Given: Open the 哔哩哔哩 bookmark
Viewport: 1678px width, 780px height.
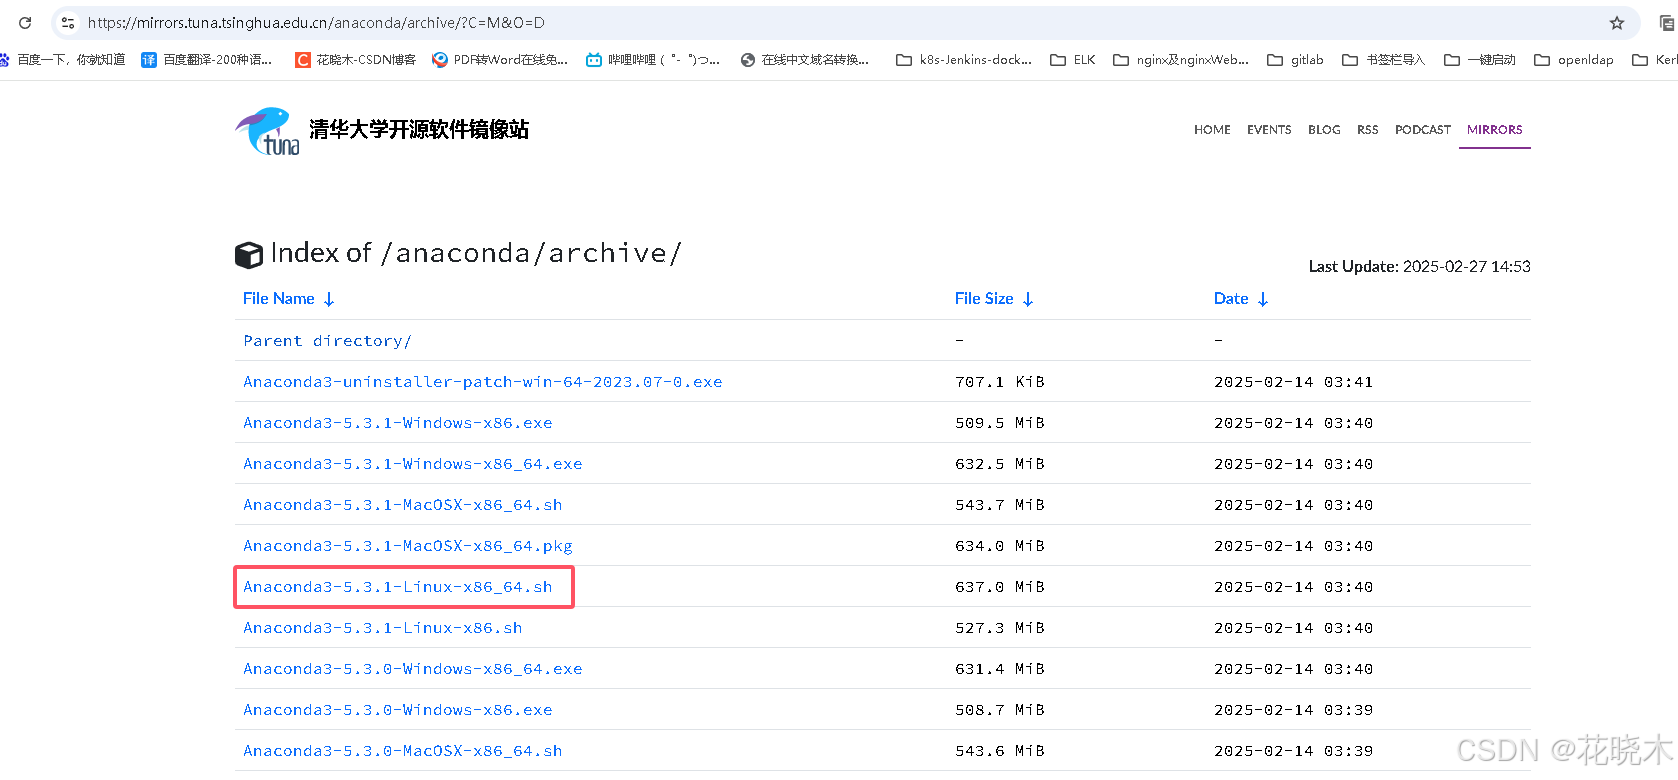Looking at the screenshot, I should tap(653, 60).
